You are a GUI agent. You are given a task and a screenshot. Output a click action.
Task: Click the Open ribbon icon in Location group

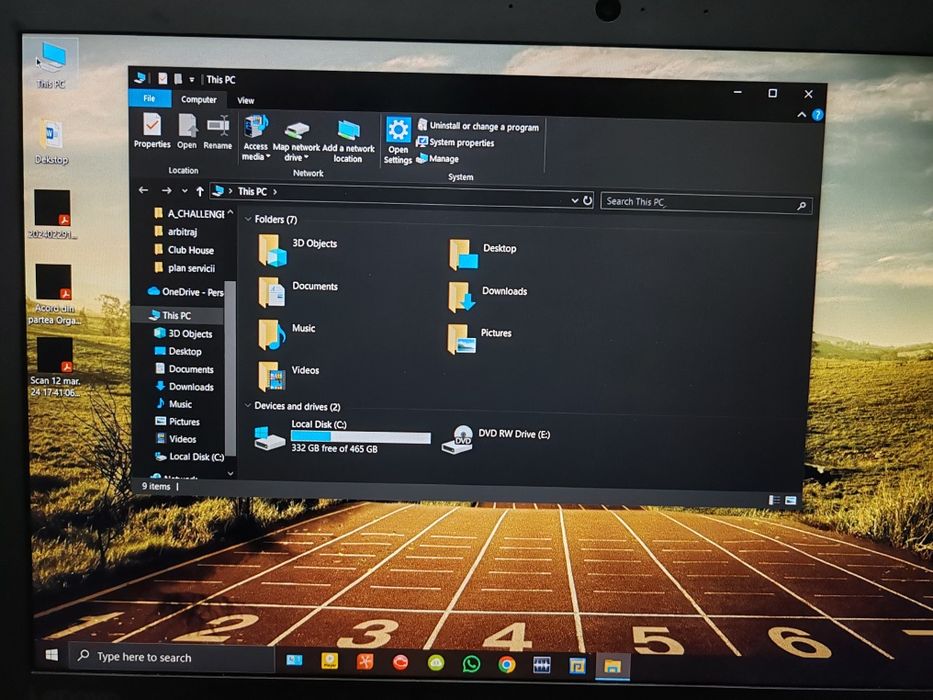click(187, 131)
